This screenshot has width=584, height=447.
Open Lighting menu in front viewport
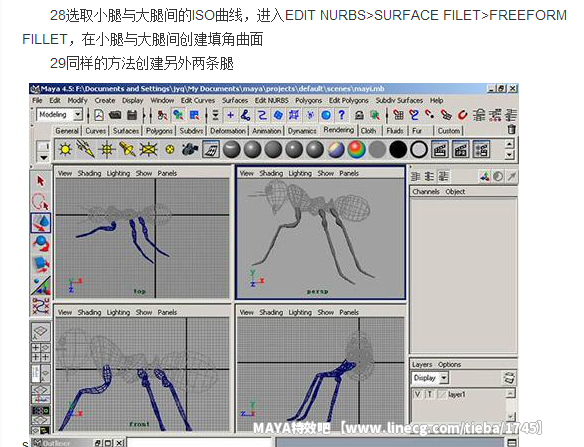(118, 312)
